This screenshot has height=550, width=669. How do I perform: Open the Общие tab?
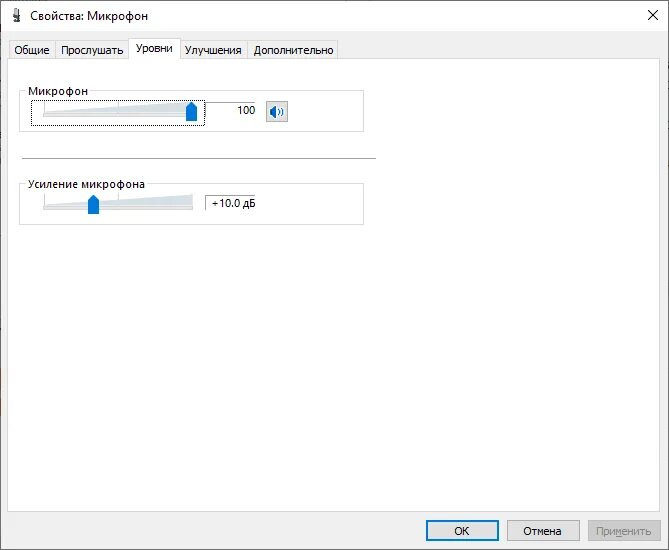click(x=32, y=50)
